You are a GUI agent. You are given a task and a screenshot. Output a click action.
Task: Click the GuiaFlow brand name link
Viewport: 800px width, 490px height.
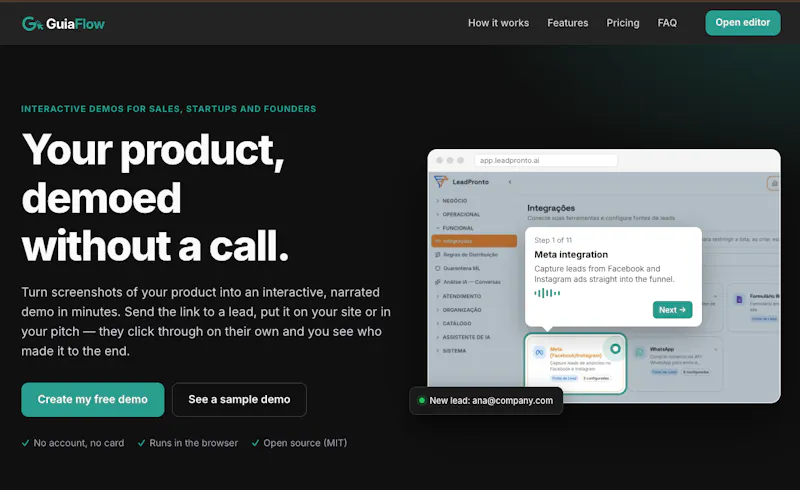click(75, 24)
